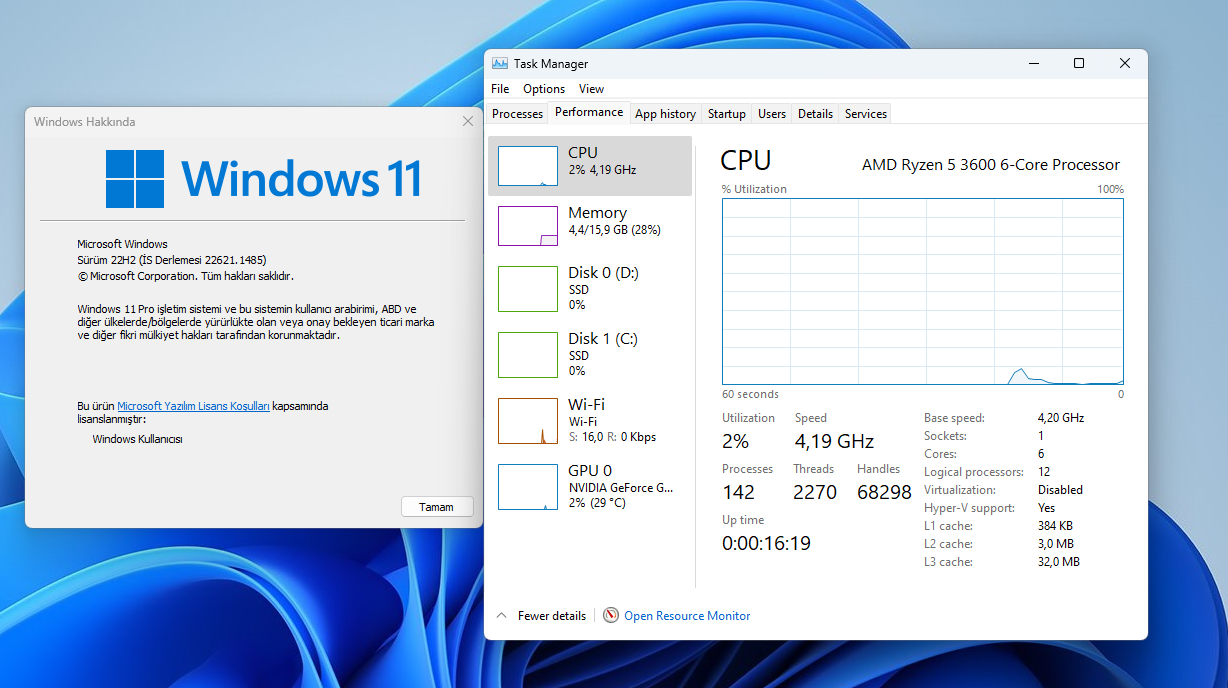
Task: Click the Tamam button in Windows Hakkında
Action: click(x=437, y=507)
